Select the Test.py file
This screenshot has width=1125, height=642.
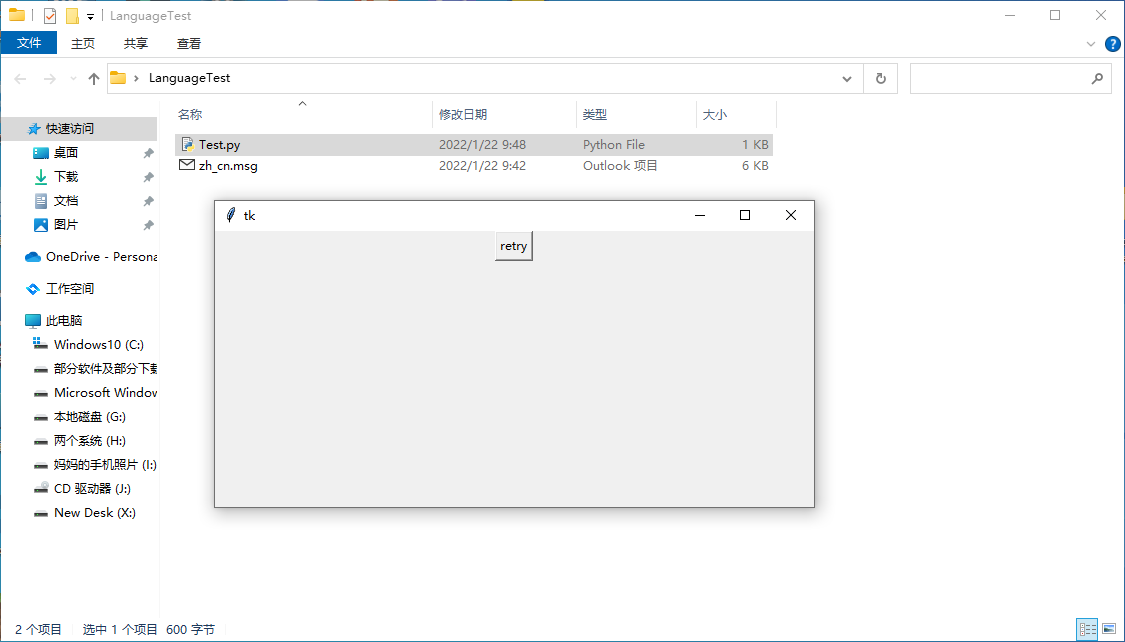coord(474,144)
